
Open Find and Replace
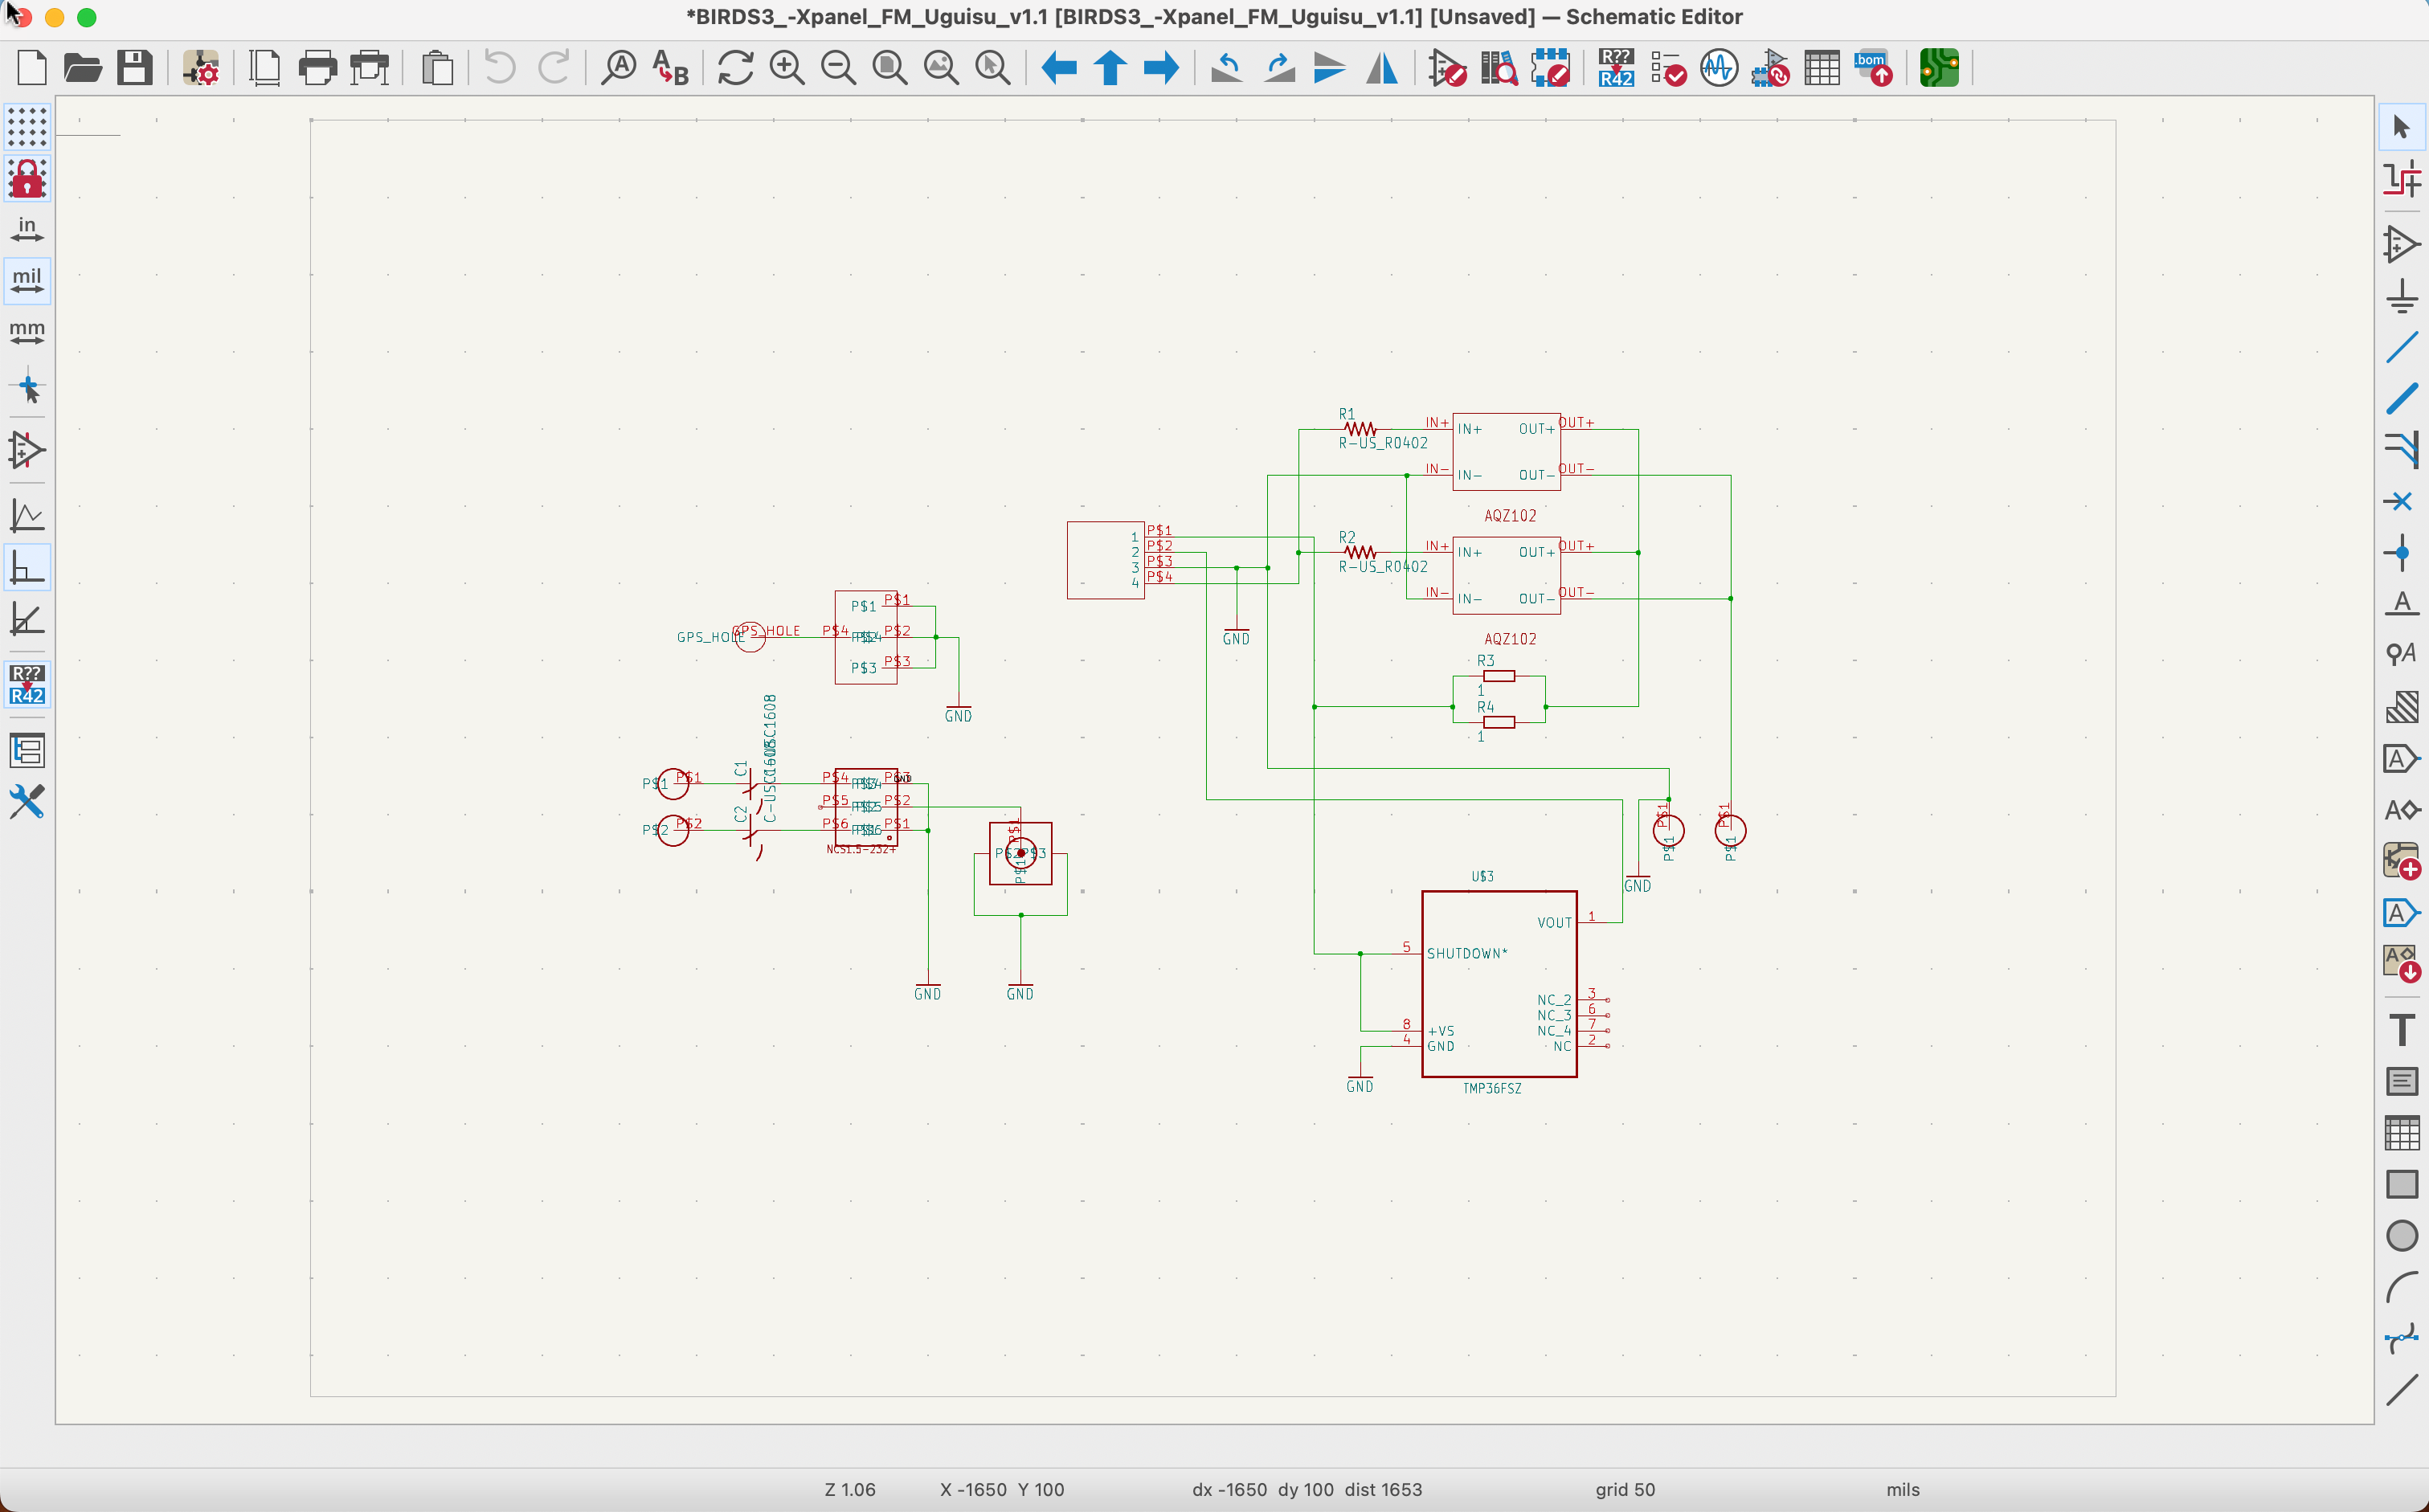click(x=670, y=68)
